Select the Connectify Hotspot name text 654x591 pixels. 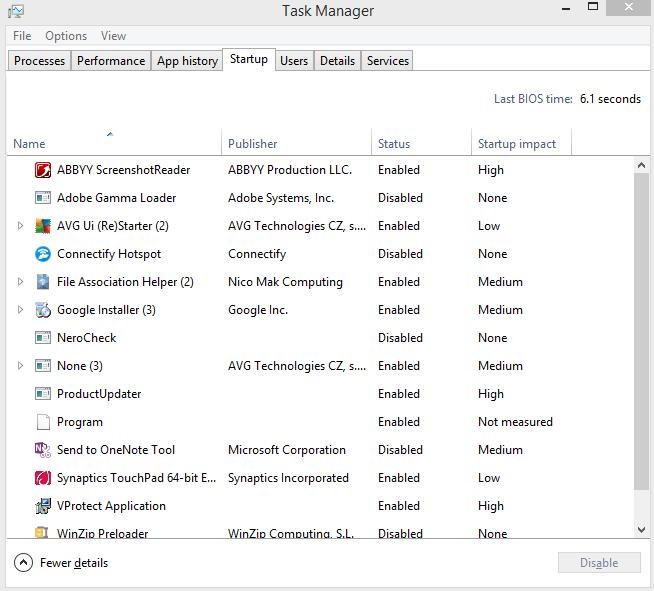point(109,254)
